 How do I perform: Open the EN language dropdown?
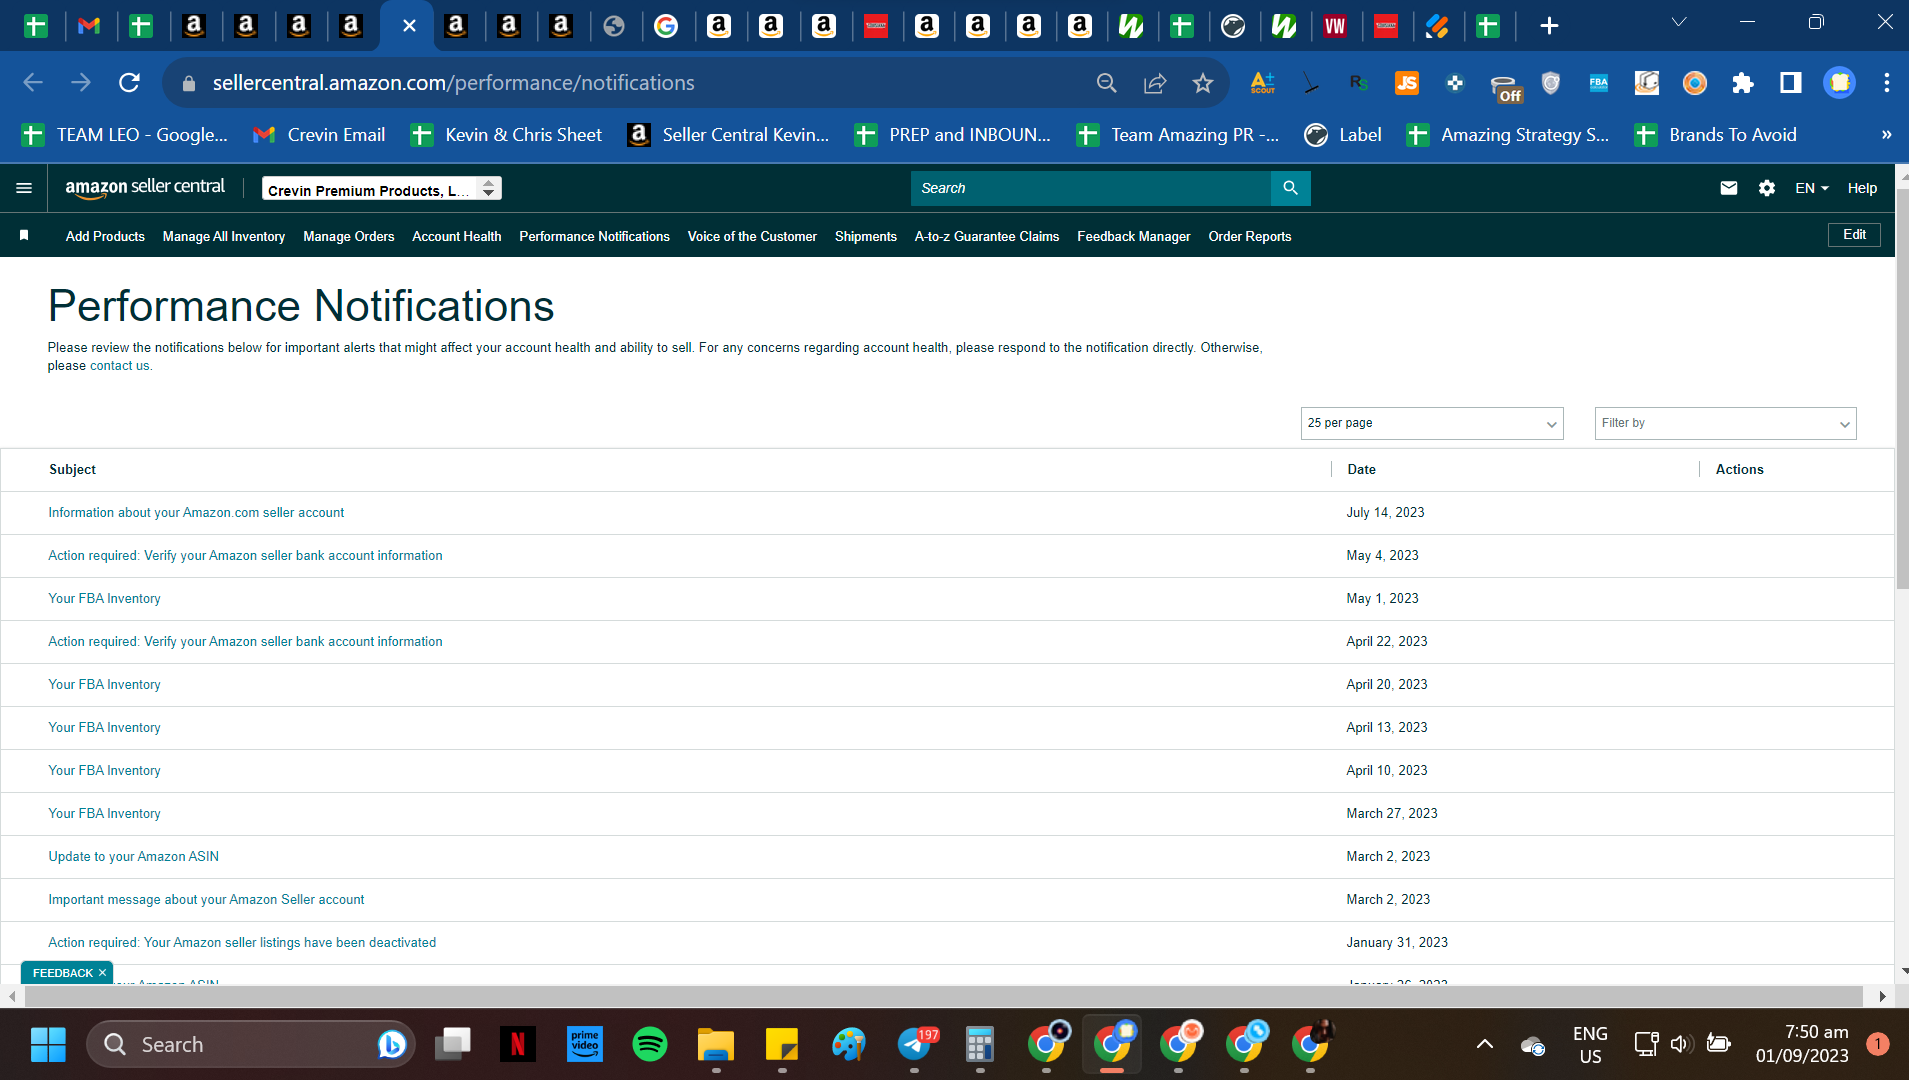click(1811, 188)
